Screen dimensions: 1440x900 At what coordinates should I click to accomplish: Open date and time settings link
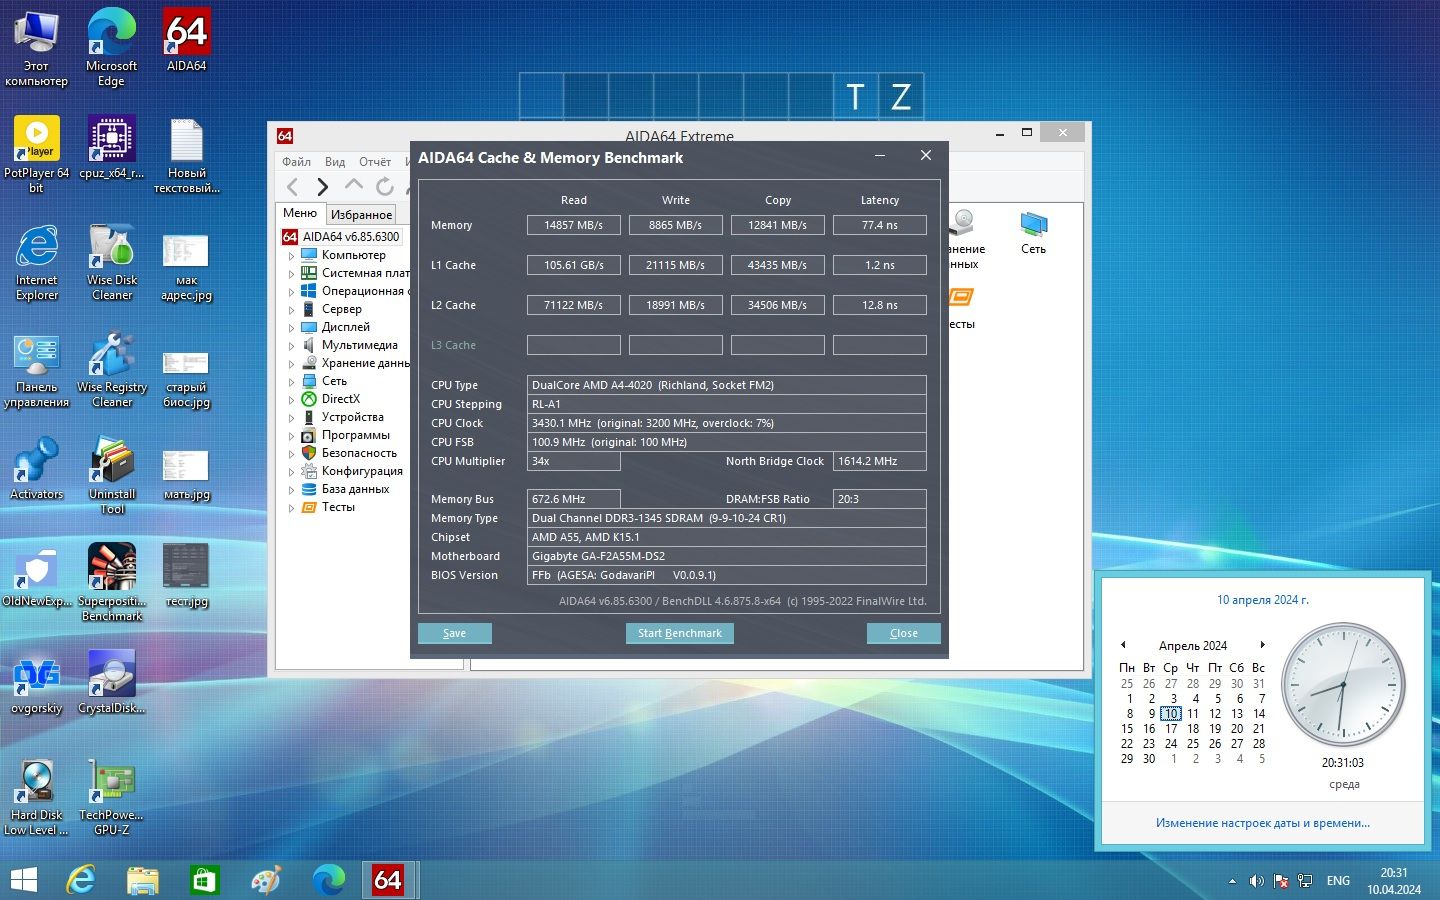1262,823
